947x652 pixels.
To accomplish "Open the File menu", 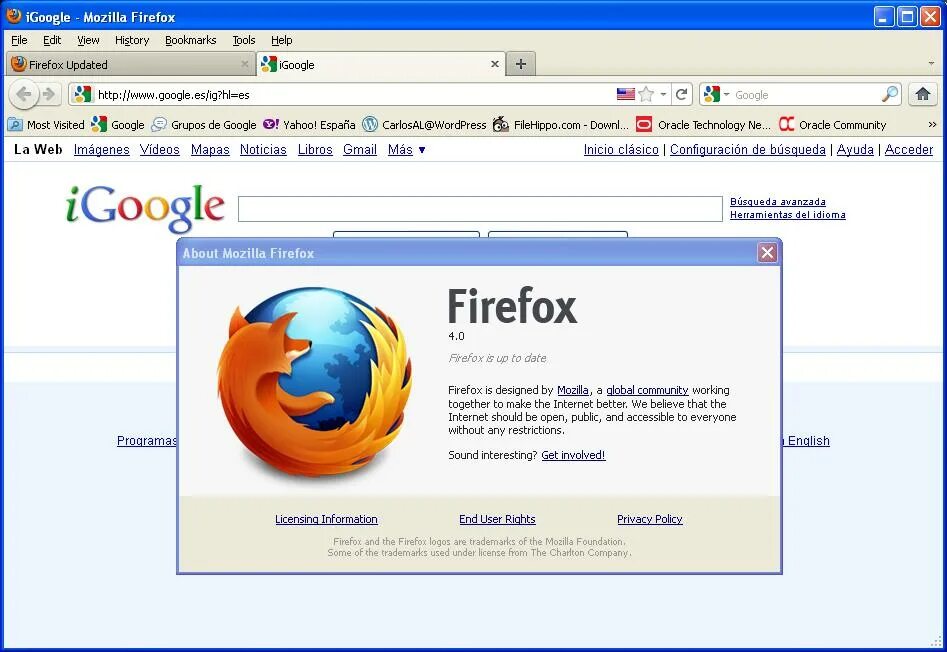I will click(x=19, y=40).
